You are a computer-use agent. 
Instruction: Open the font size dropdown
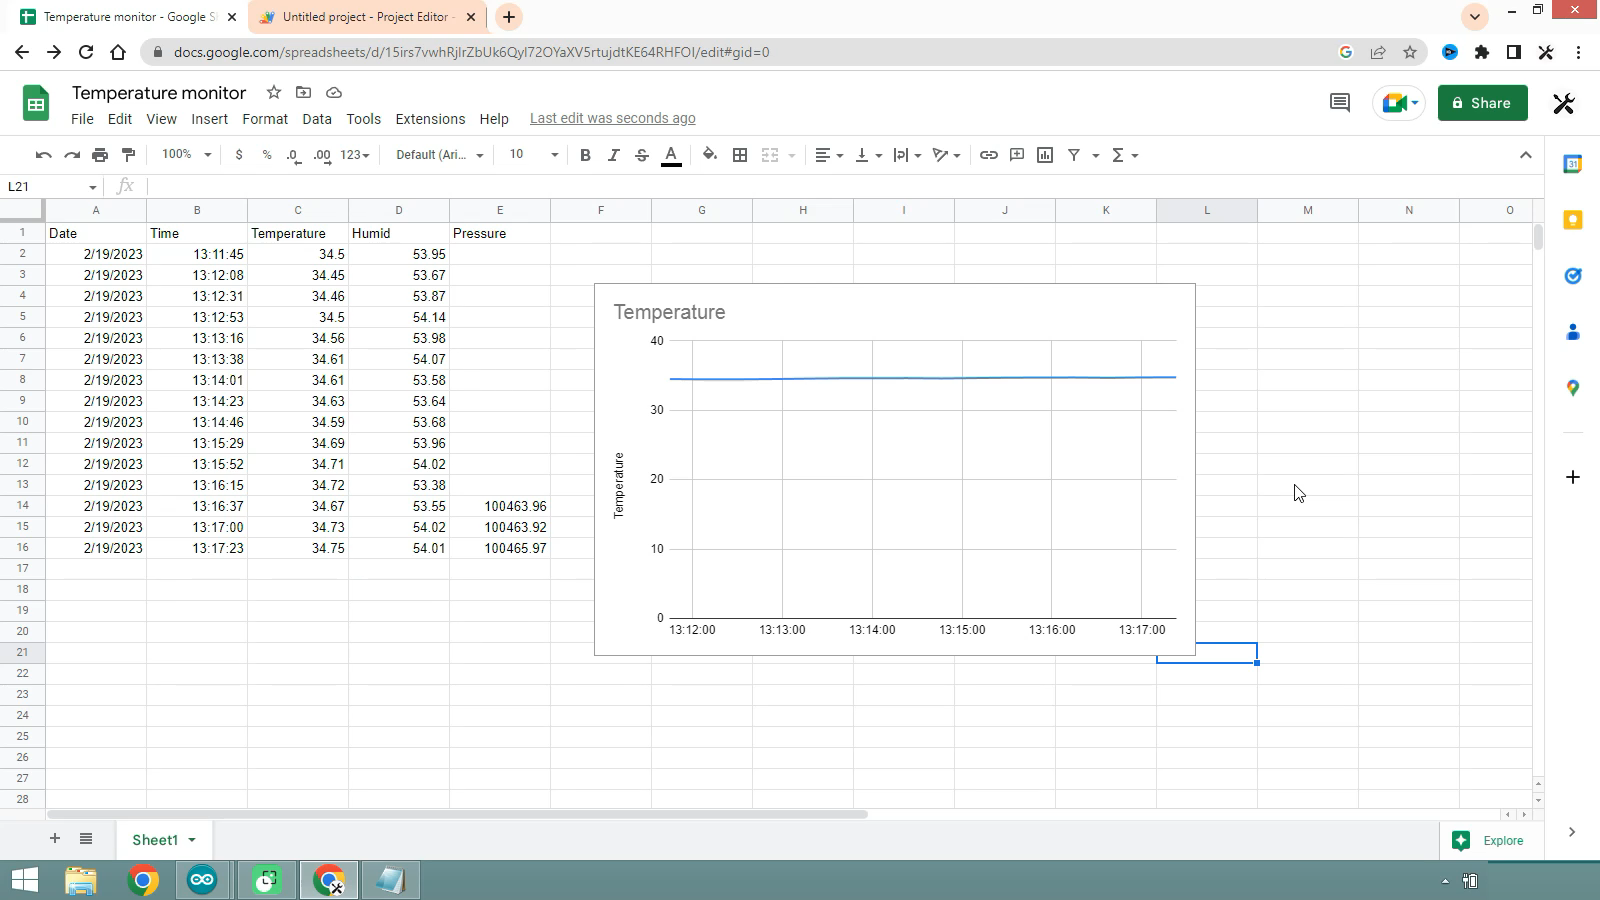point(533,155)
